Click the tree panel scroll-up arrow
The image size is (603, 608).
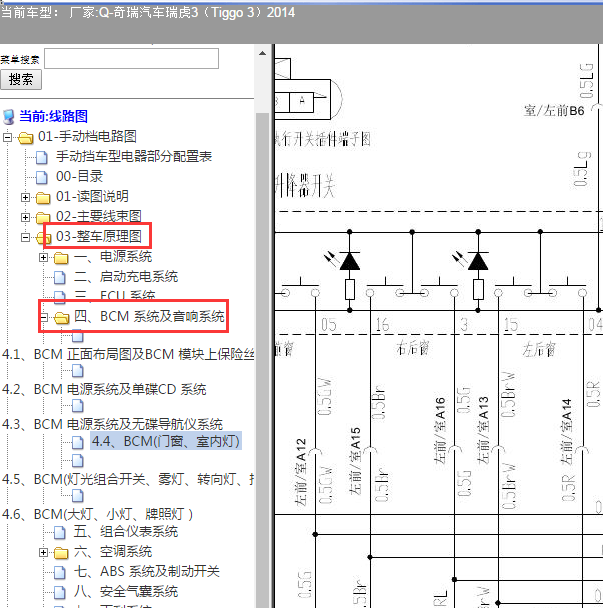coord(263,53)
